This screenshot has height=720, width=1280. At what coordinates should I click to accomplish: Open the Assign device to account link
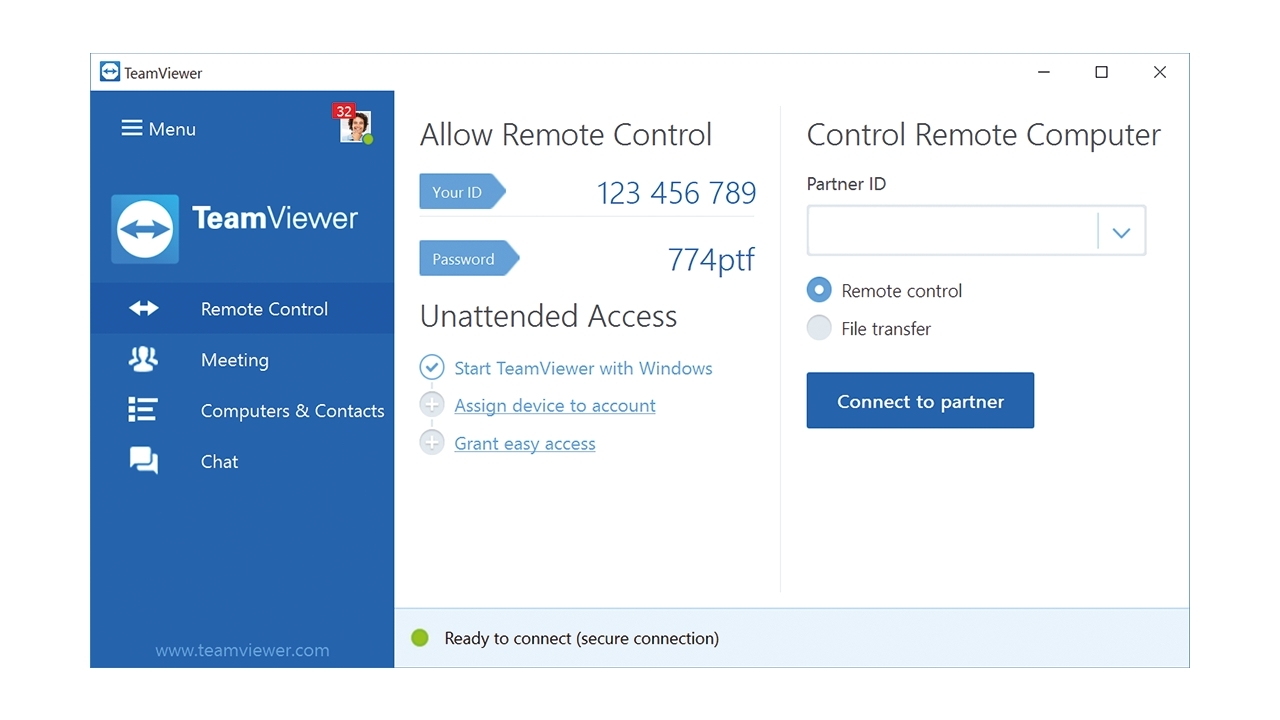pos(555,406)
